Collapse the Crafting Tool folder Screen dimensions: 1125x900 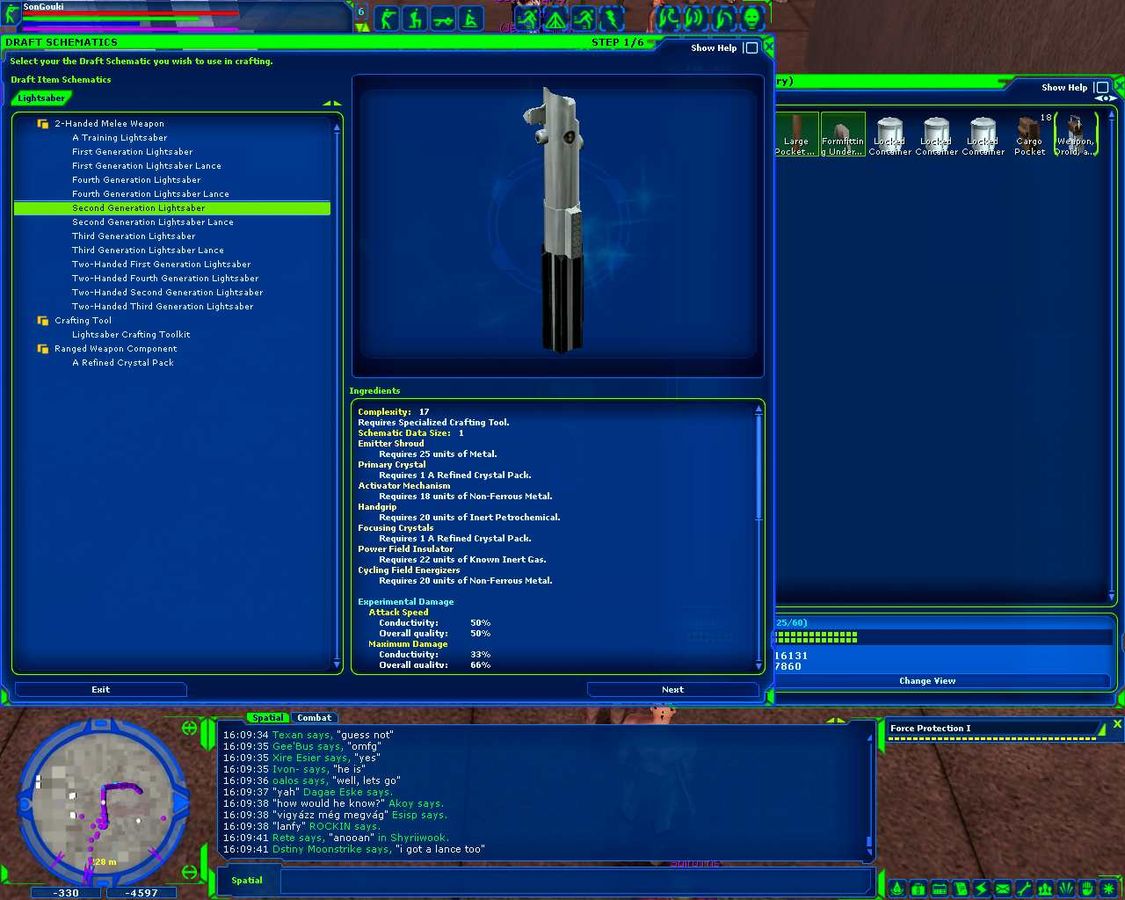pos(43,321)
